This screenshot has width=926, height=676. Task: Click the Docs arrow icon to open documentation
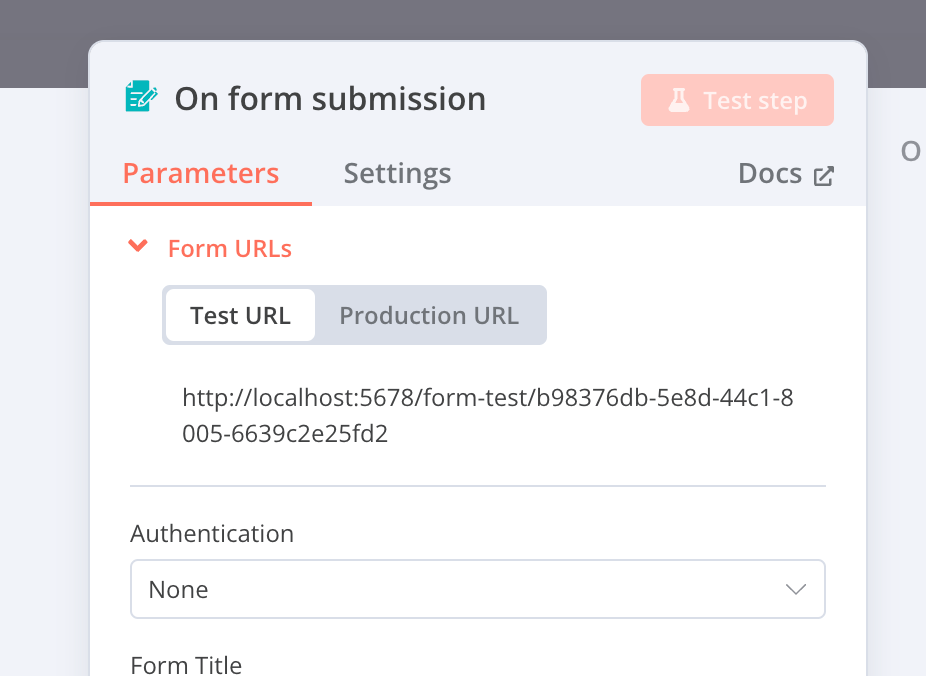pyautogui.click(x=823, y=173)
